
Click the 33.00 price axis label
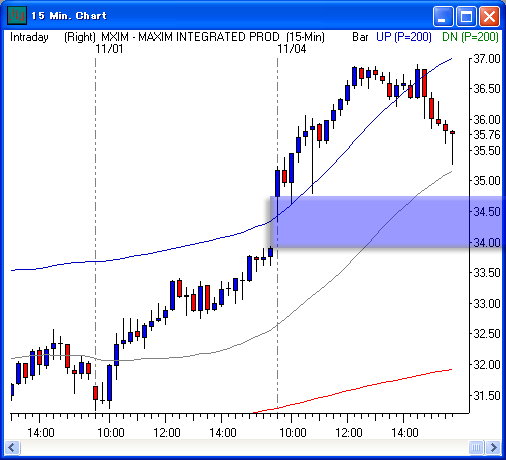tap(487, 304)
